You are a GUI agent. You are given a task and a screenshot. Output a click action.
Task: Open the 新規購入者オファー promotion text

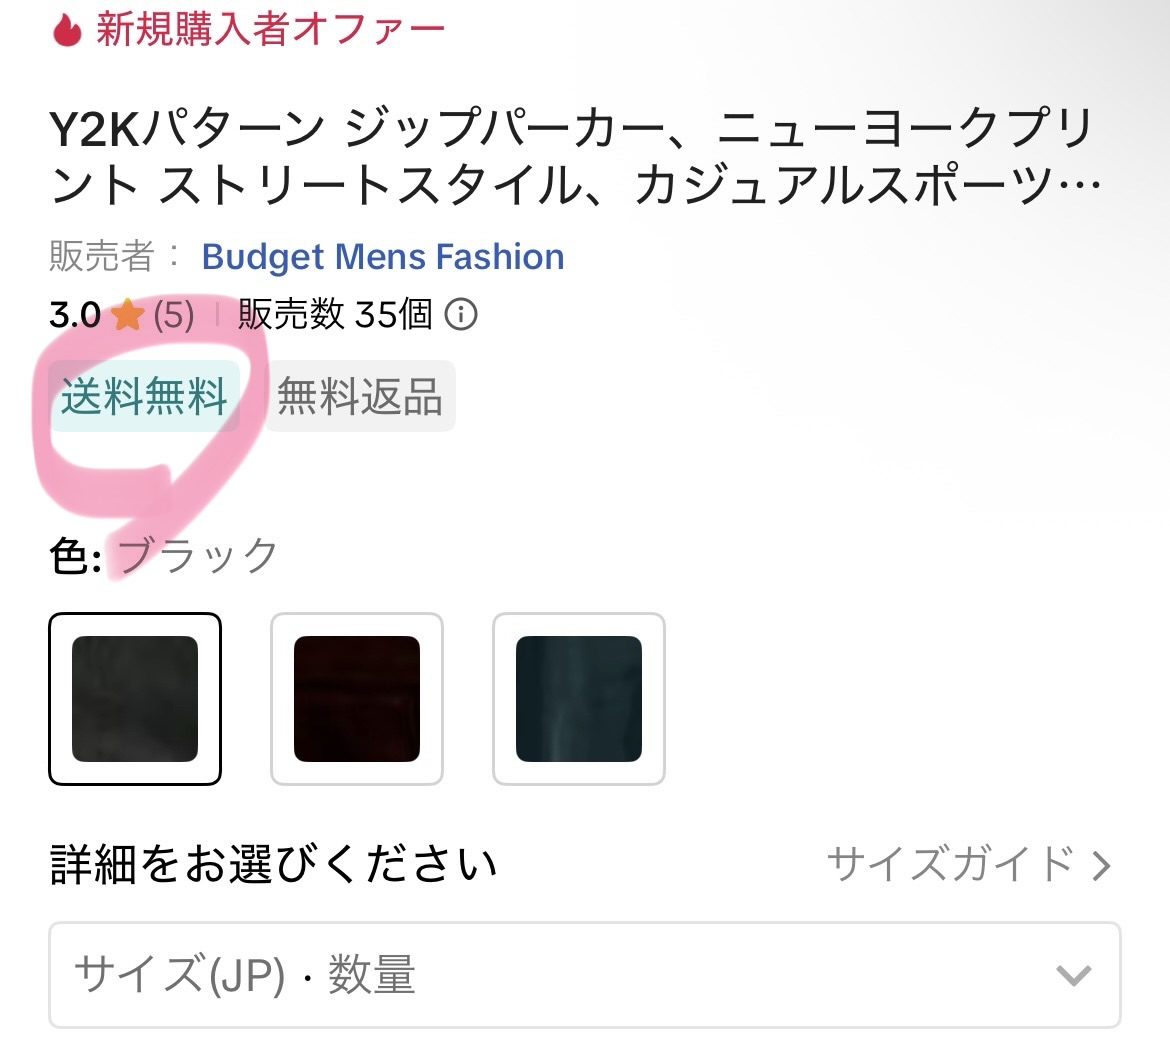click(x=270, y=30)
